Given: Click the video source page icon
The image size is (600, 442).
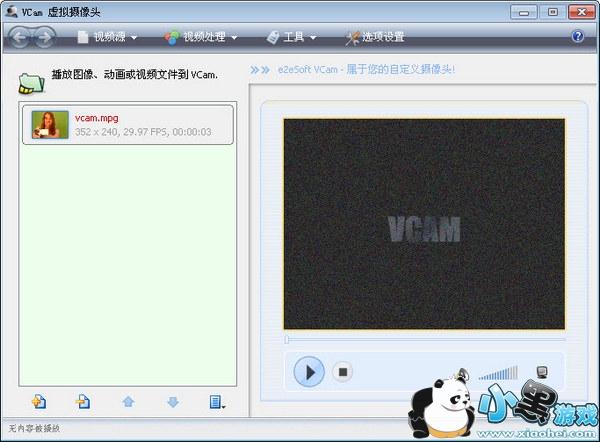Looking at the screenshot, I should coord(83,37).
